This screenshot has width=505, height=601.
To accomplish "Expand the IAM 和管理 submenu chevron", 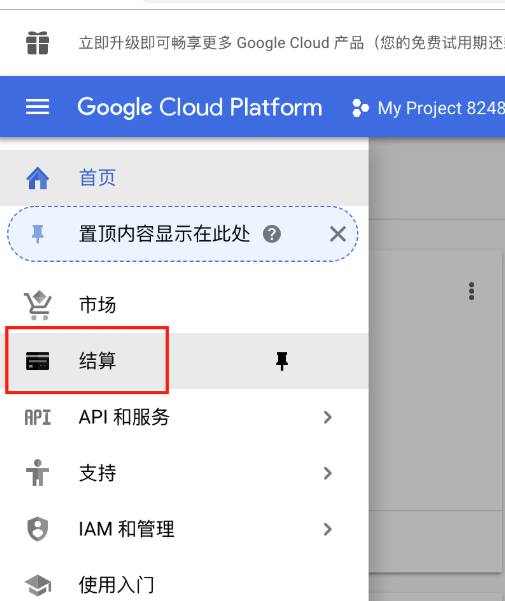I will coord(327,529).
